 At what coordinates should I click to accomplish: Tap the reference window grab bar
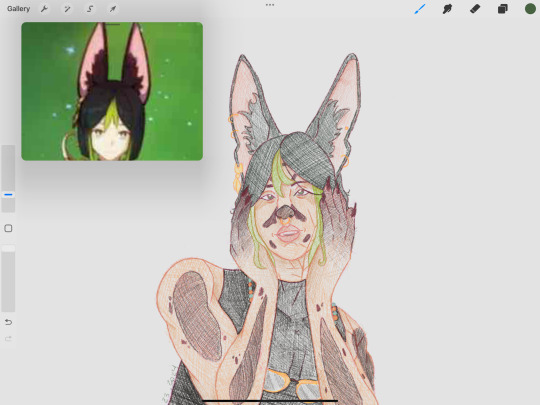tap(112, 24)
